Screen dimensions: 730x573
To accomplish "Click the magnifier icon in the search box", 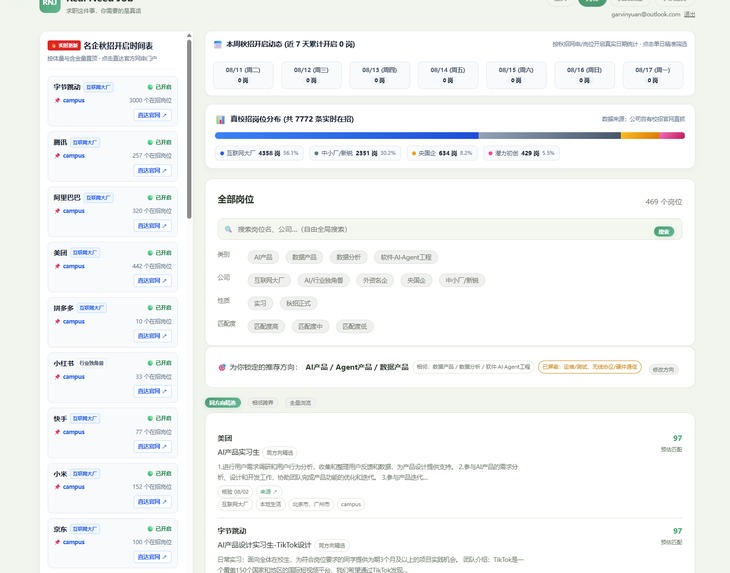I will [x=228, y=229].
